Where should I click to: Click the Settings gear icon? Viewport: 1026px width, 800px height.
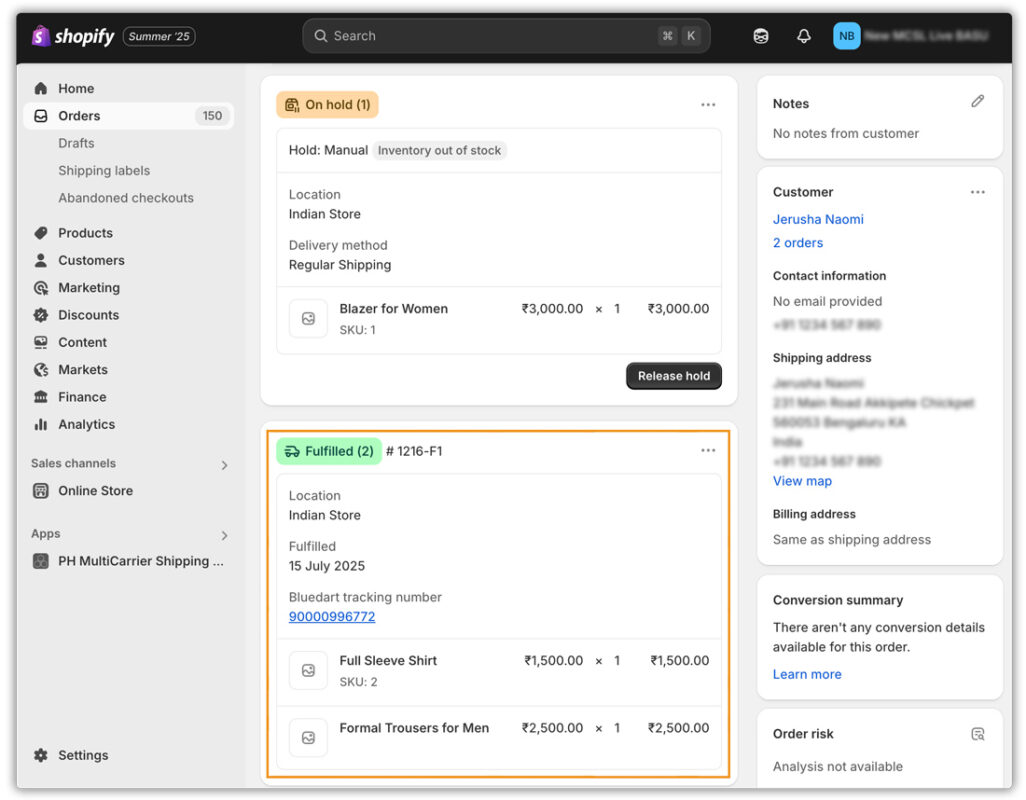click(x=41, y=756)
